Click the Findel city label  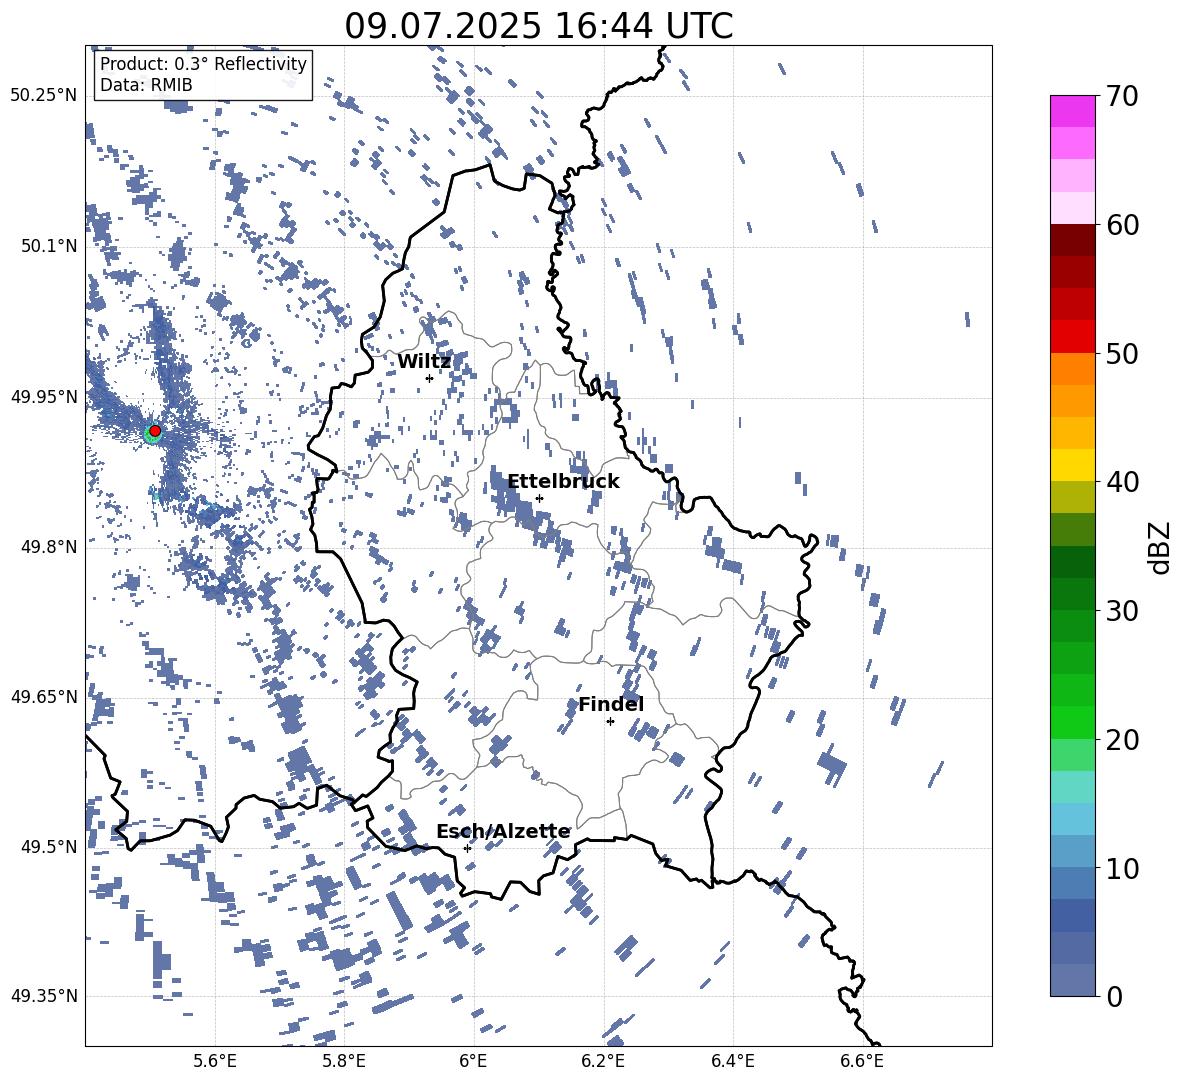[x=611, y=704]
